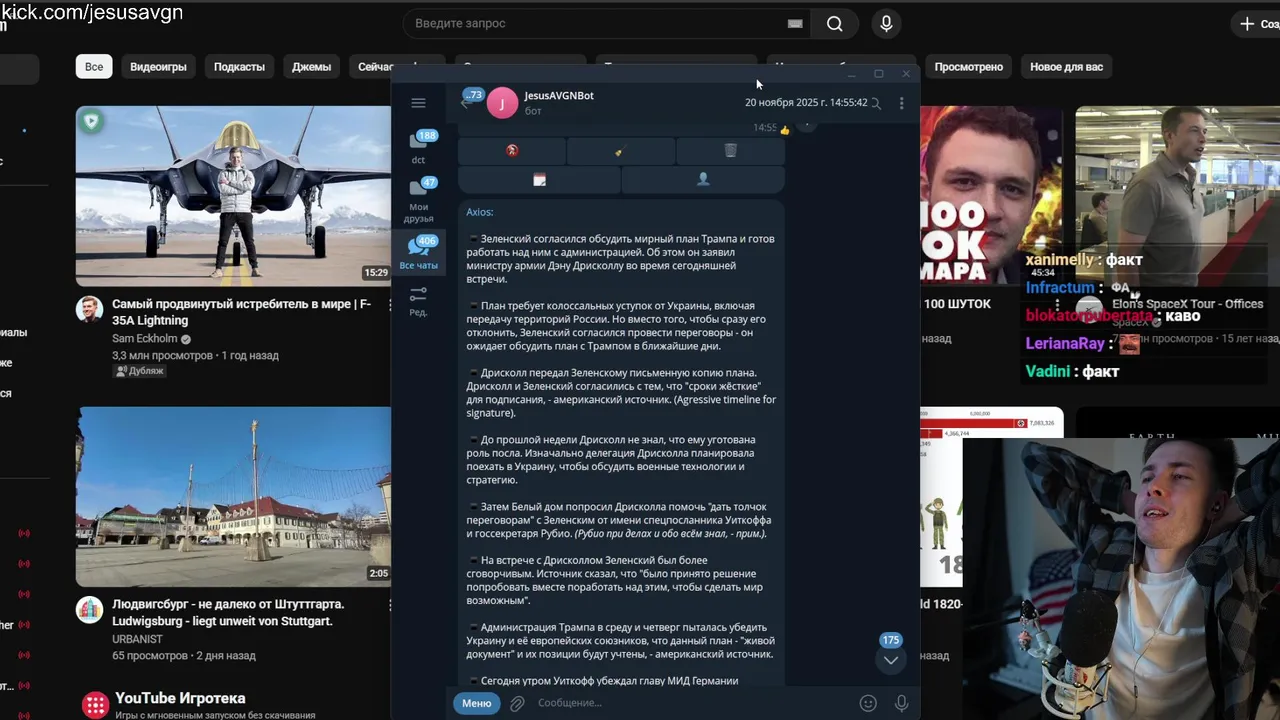Click stream chat message from Vadini

pyautogui.click(x=1072, y=371)
